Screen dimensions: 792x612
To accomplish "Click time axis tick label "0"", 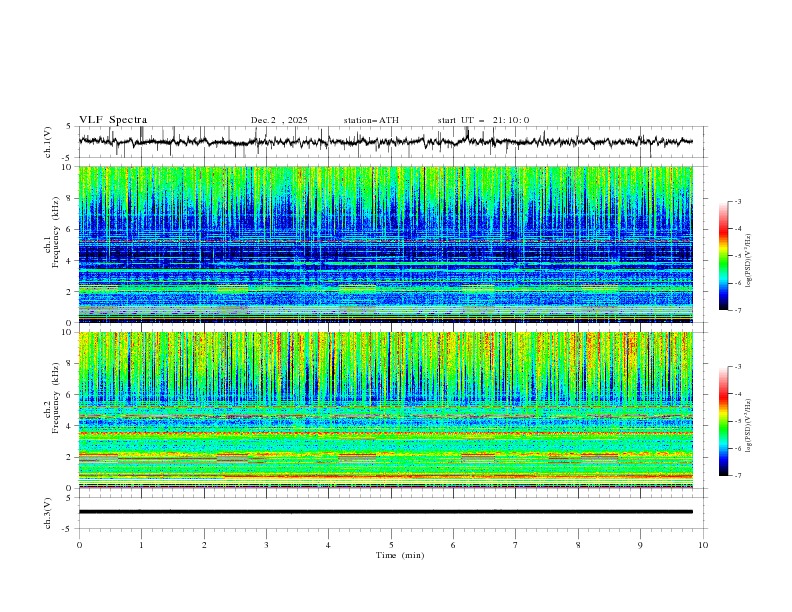I will tap(79, 545).
